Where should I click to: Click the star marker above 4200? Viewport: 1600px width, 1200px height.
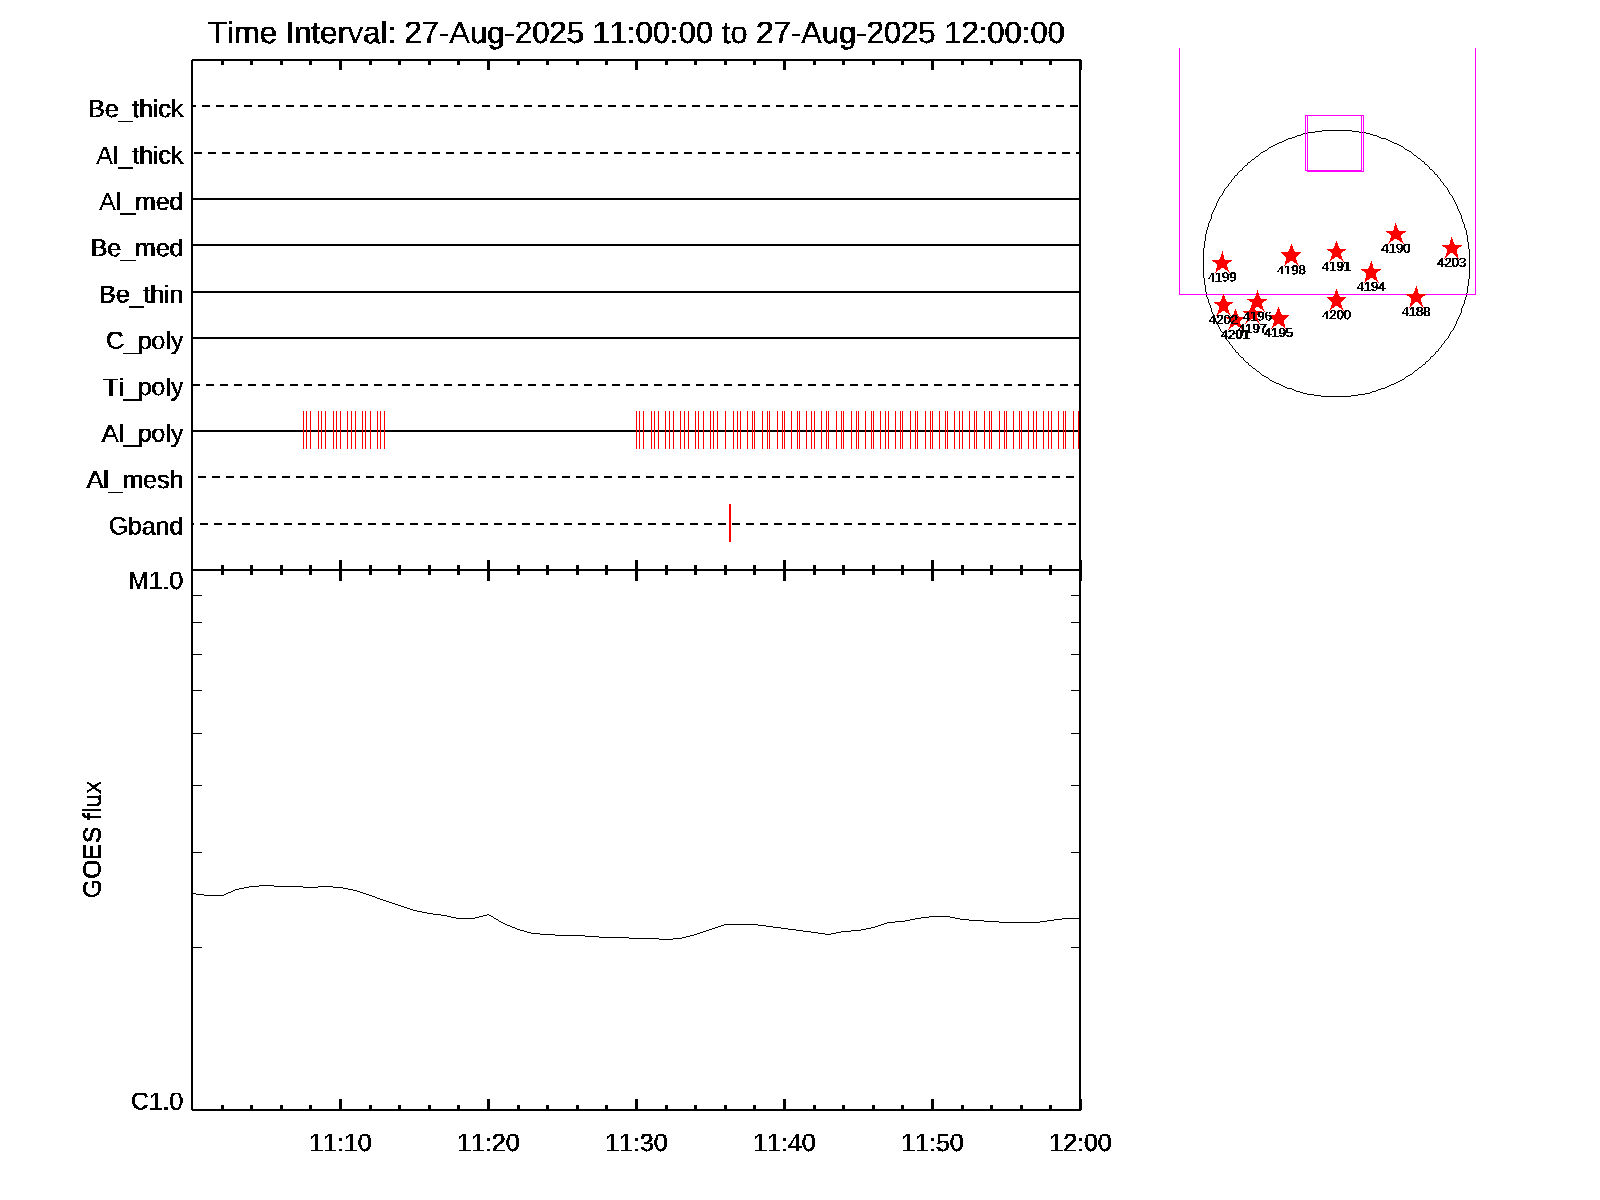click(1337, 300)
